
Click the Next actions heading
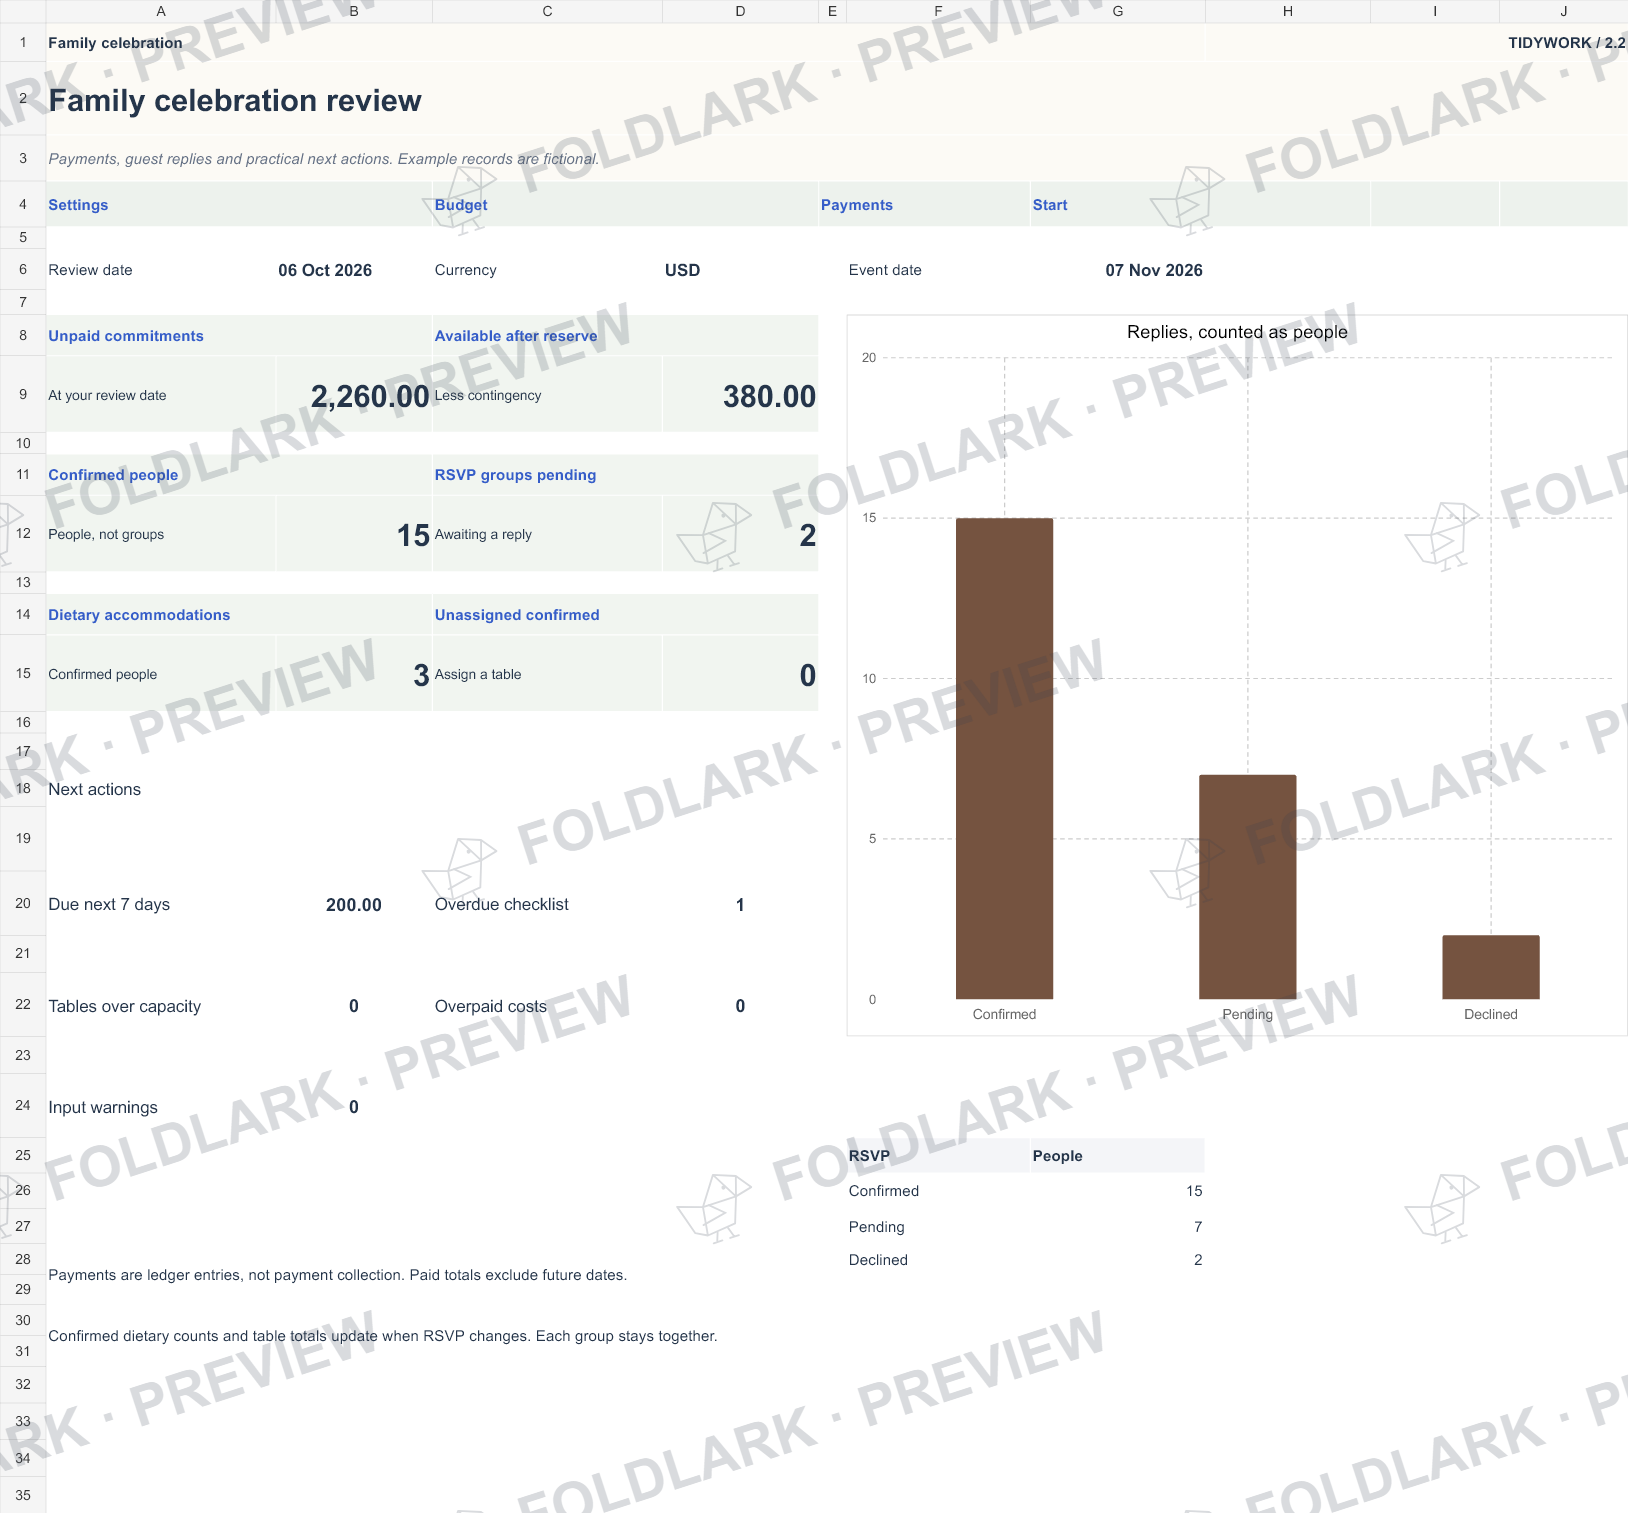click(x=95, y=789)
